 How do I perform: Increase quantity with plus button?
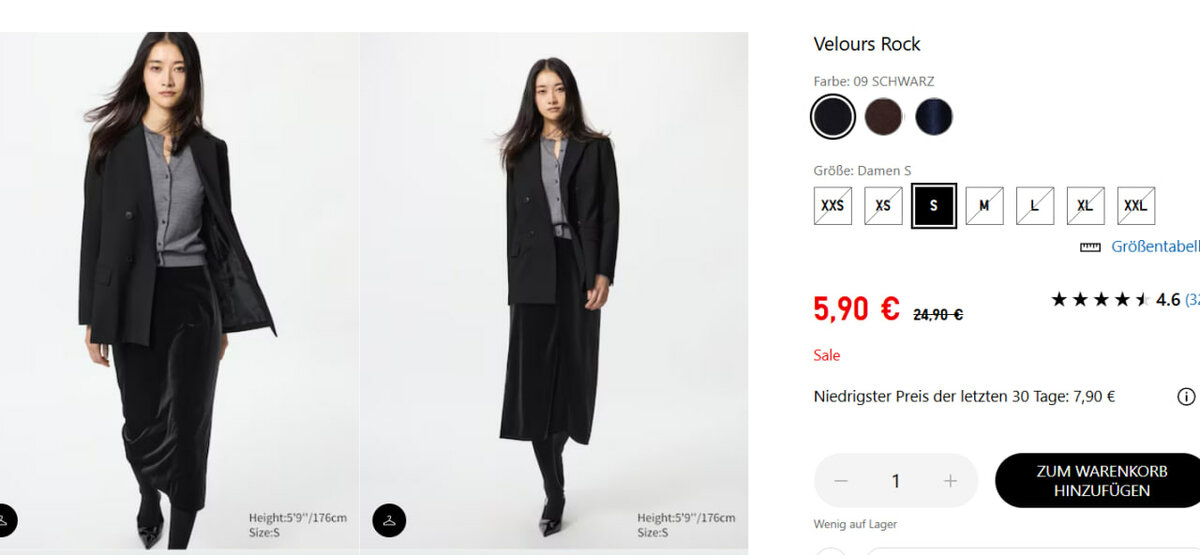950,481
